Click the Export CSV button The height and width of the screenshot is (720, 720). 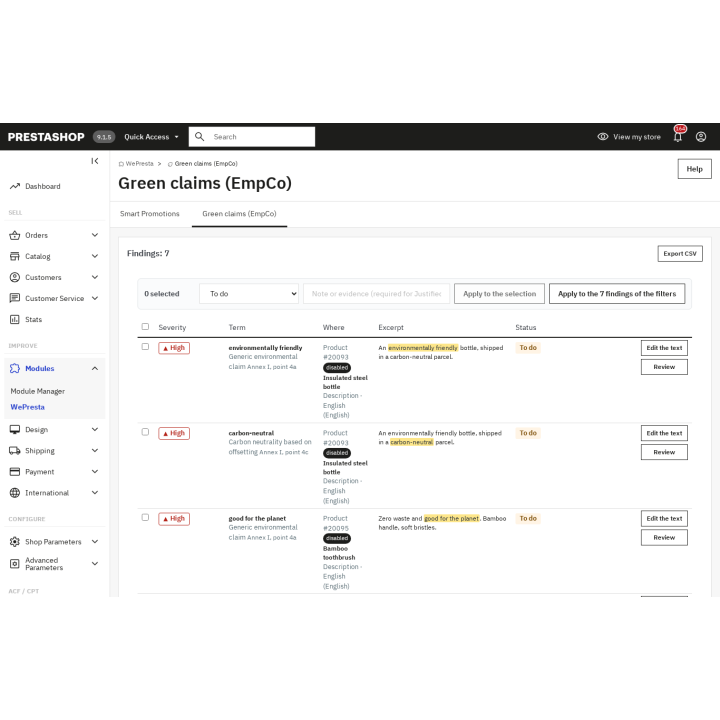click(x=680, y=254)
